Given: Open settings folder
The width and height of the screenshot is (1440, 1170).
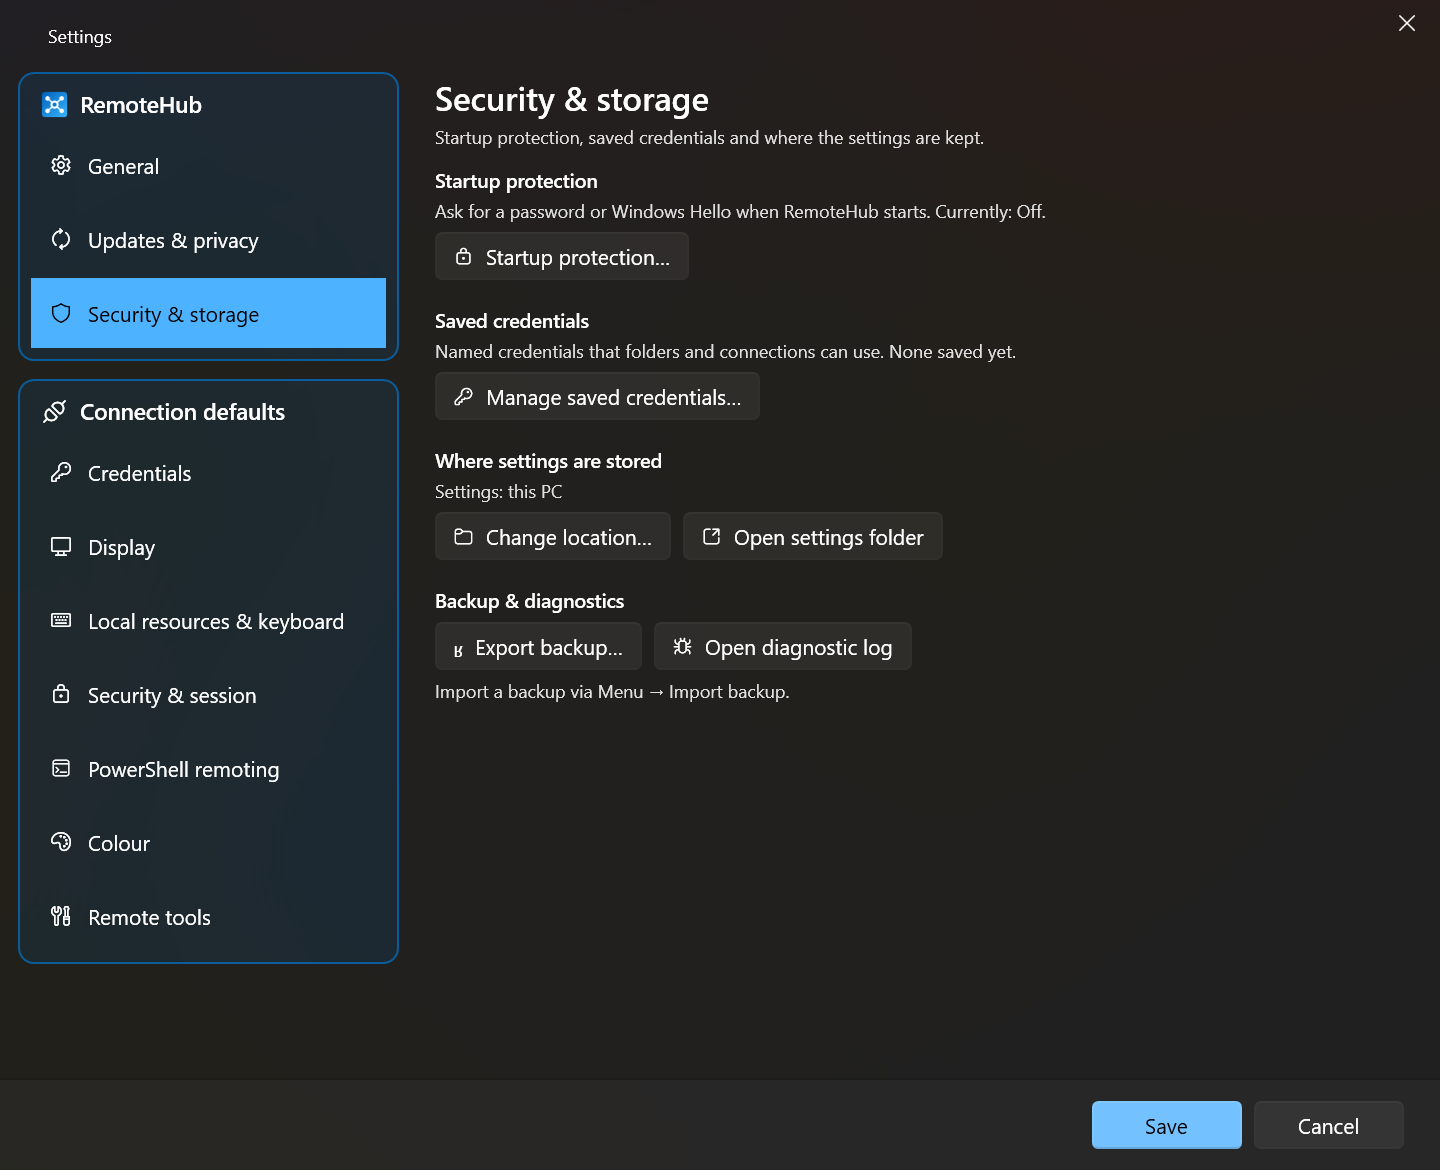Looking at the screenshot, I should pyautogui.click(x=813, y=537).
